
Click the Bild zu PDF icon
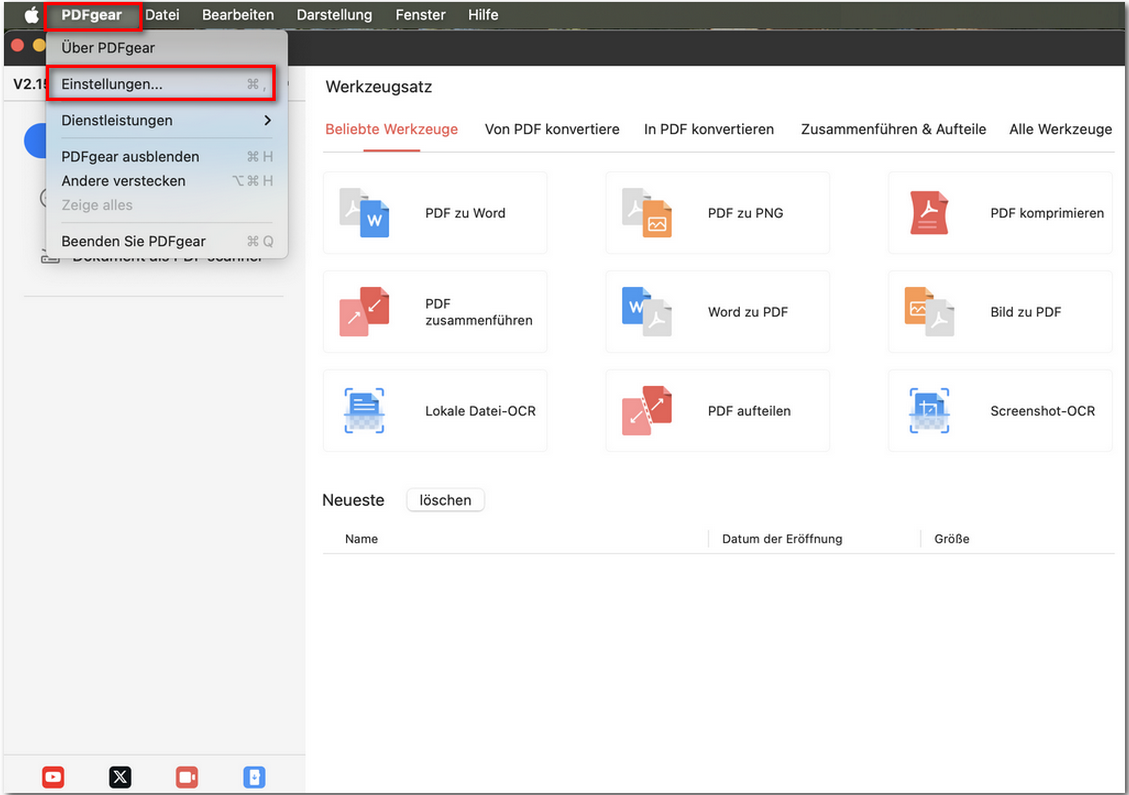[929, 311]
